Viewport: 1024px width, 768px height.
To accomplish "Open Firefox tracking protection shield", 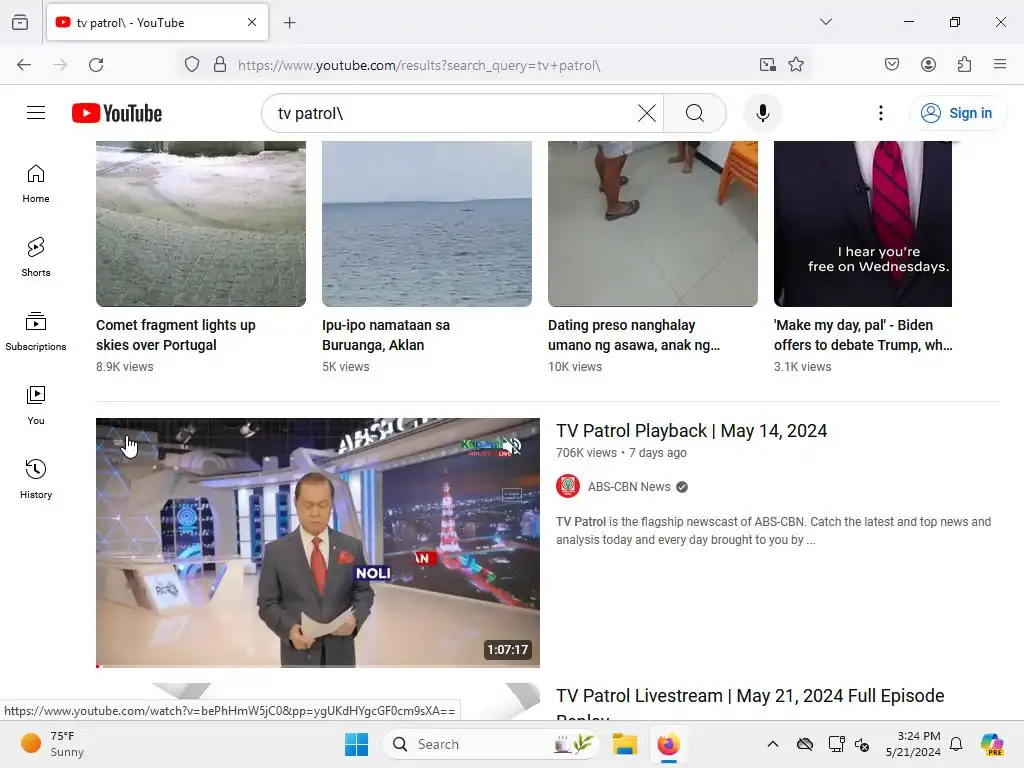I will (191, 65).
